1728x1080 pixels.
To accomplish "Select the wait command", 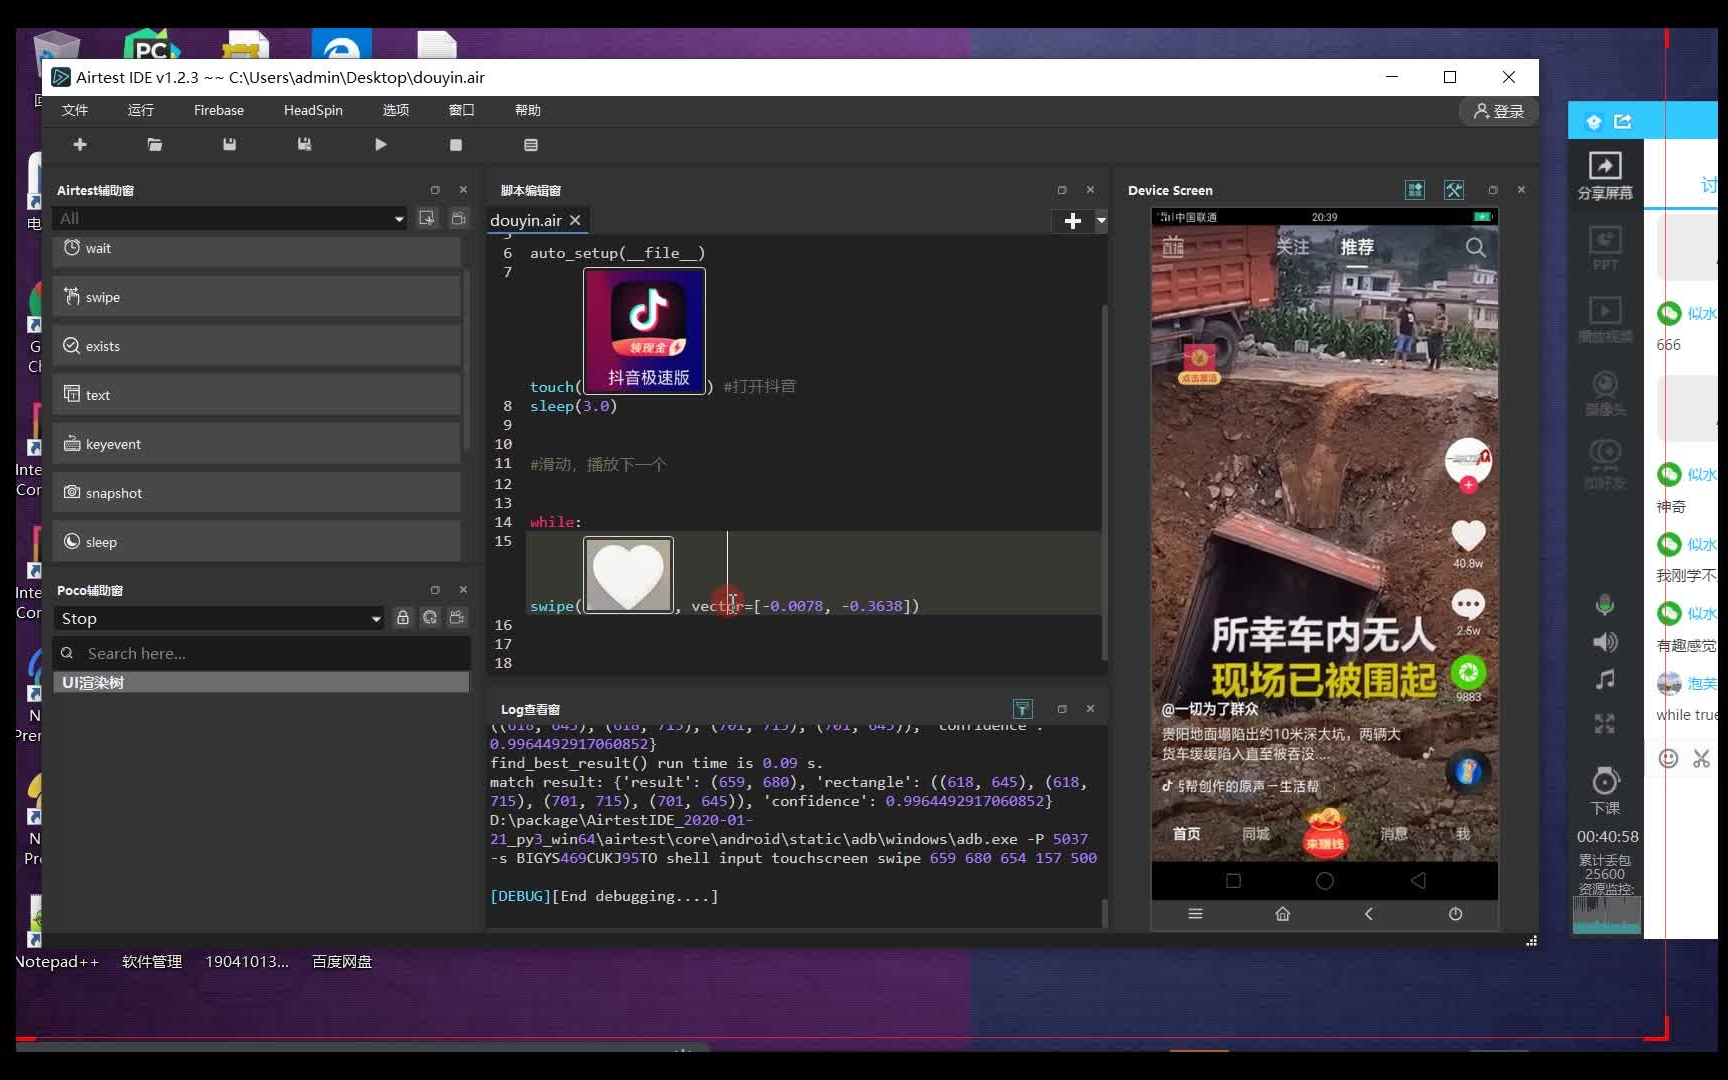I will click(x=256, y=248).
